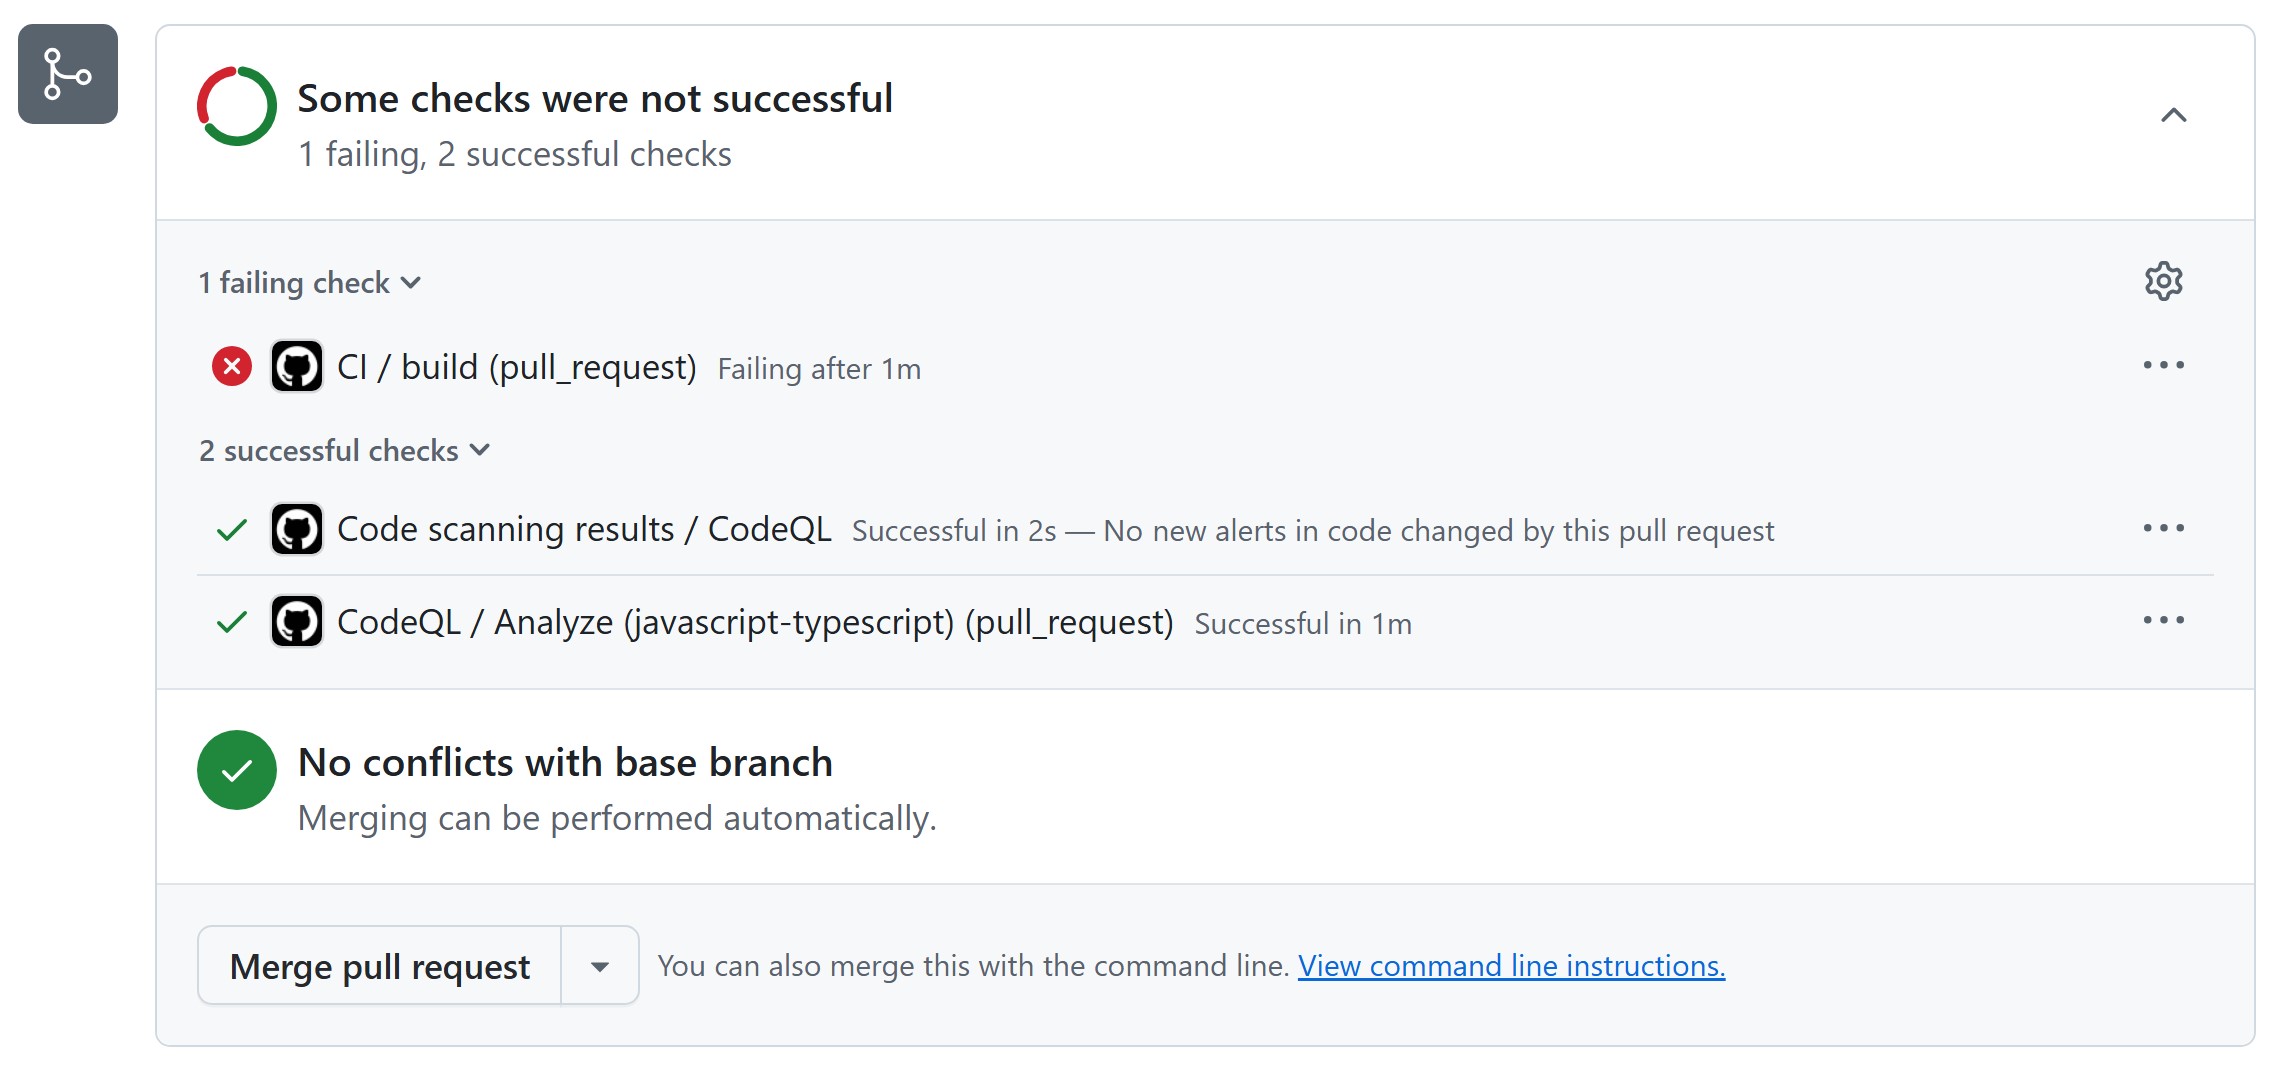Click the red-green checks status circle

point(237,106)
